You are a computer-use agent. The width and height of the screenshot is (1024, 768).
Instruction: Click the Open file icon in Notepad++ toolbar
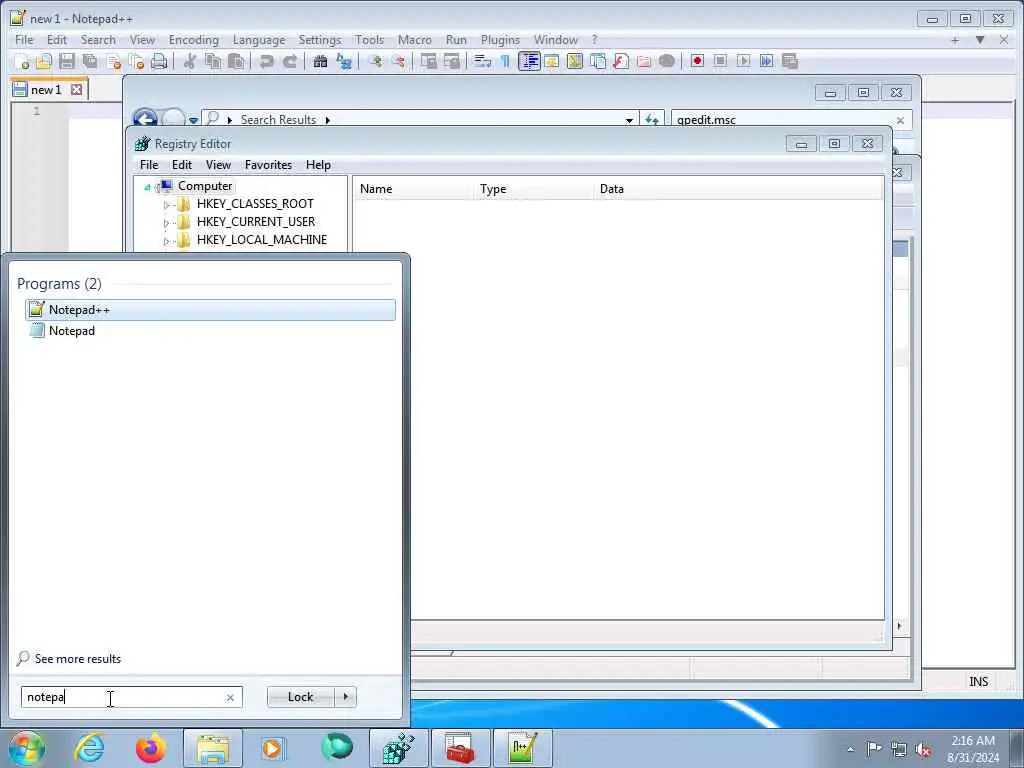tap(44, 61)
